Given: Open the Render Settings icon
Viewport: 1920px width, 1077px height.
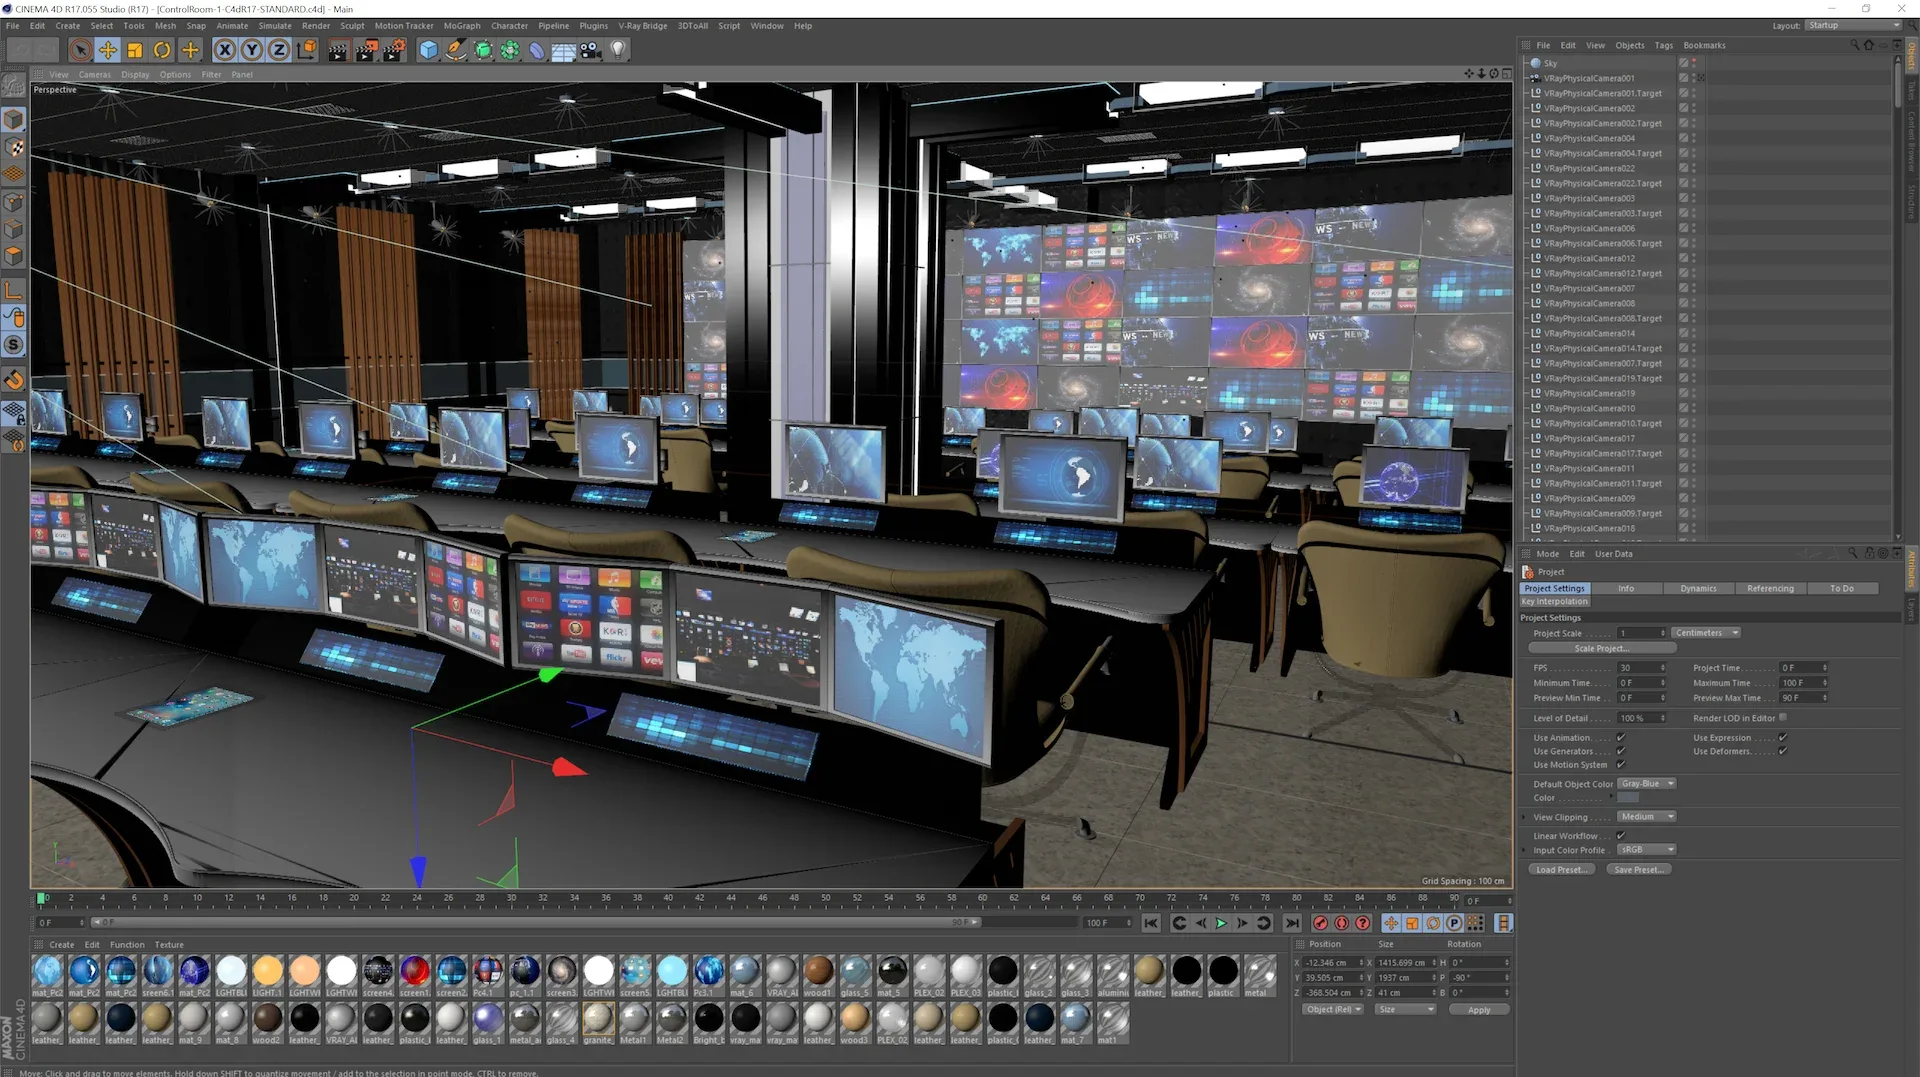Looking at the screenshot, I should tap(394, 49).
